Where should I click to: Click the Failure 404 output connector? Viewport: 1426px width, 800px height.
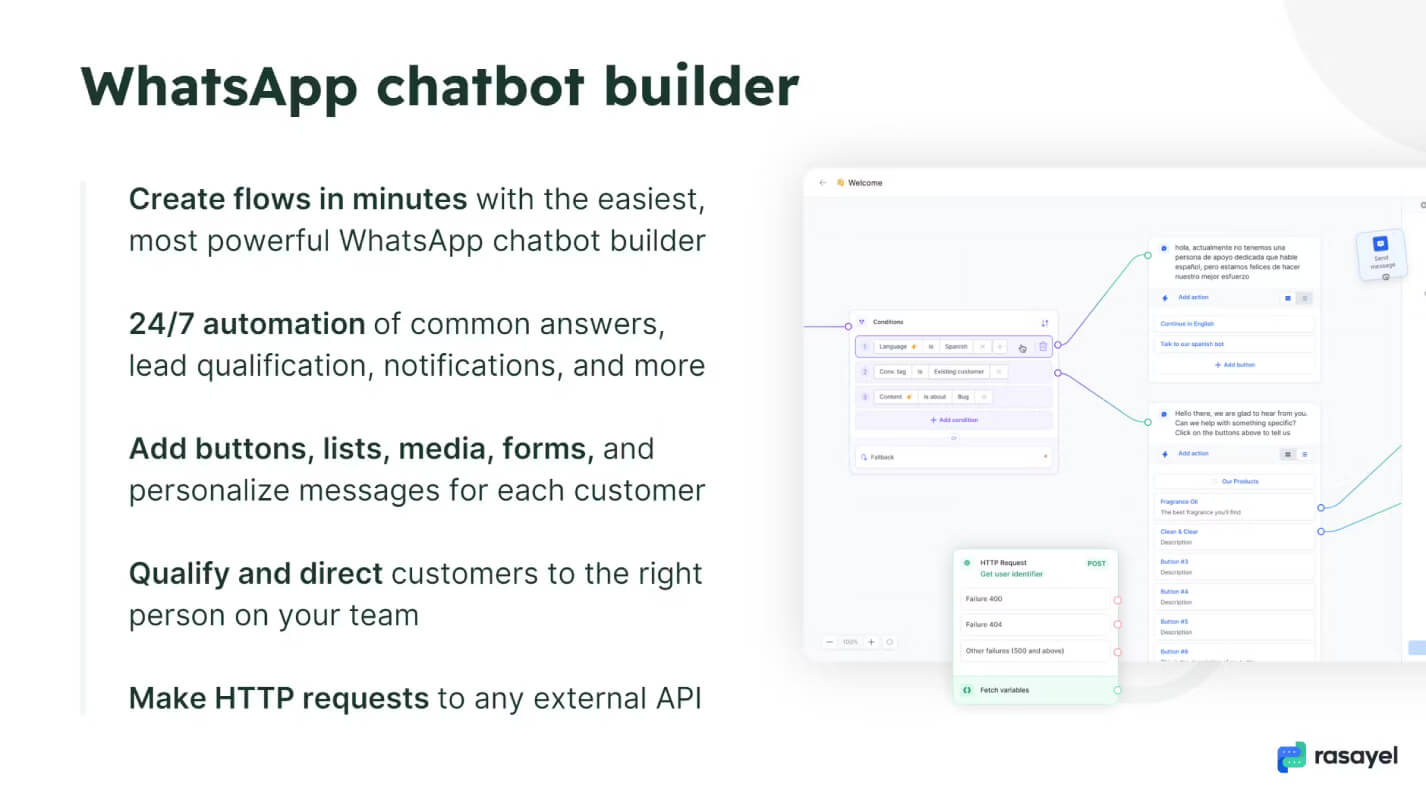(1117, 625)
